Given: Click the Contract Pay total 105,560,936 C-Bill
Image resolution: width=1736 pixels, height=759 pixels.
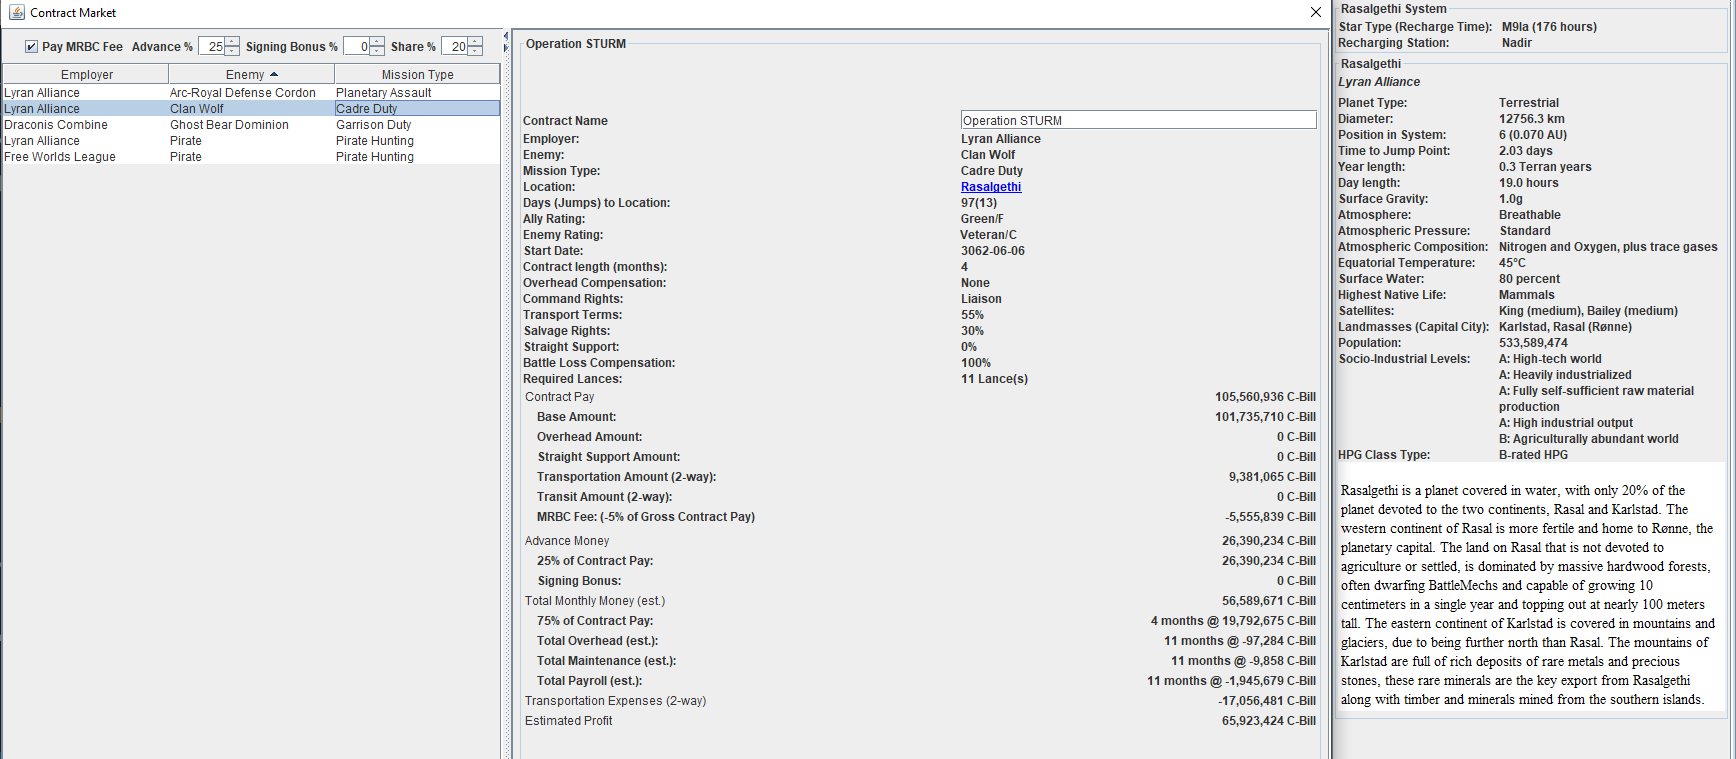Looking at the screenshot, I should coord(1265,397).
